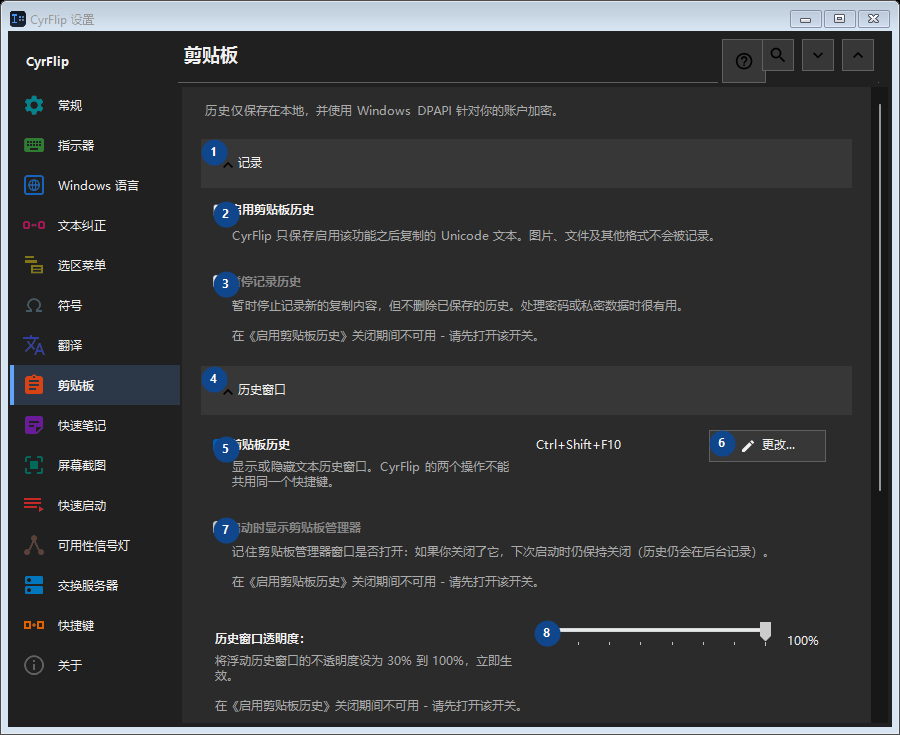Click the 100% transparency value
Screen dimensions: 900x735
coord(802,640)
